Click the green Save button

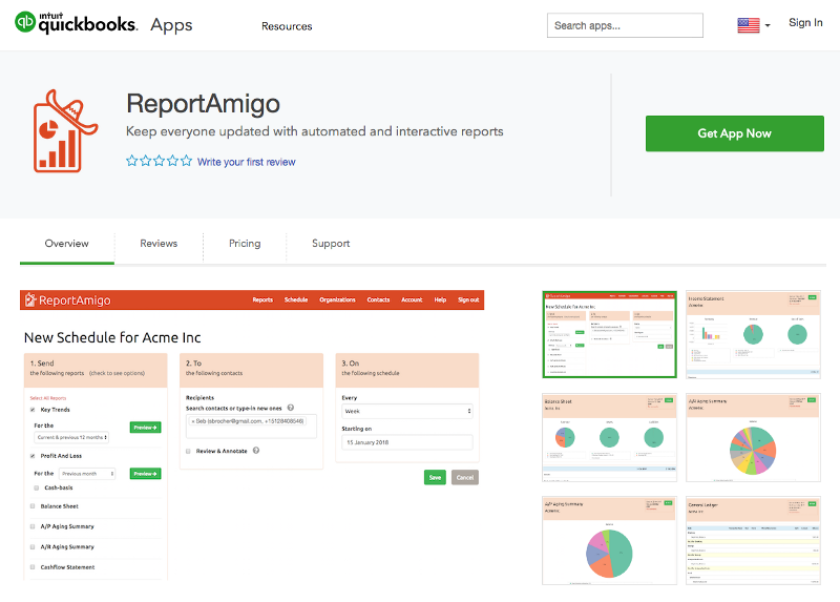click(x=435, y=477)
